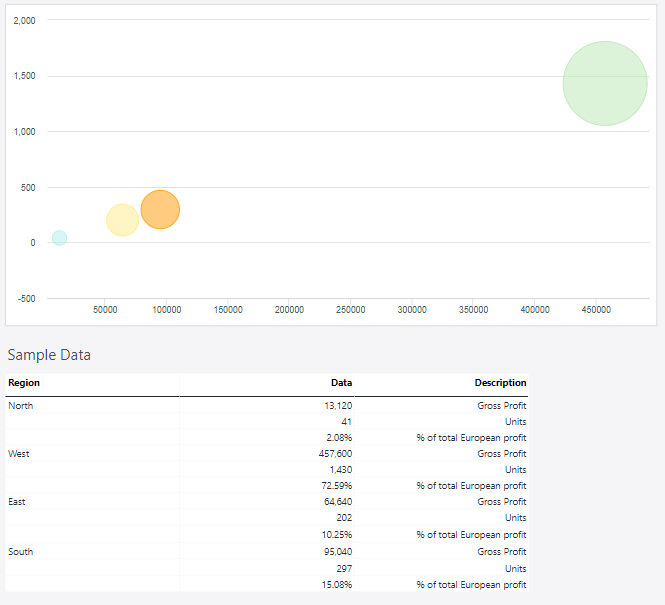Select the small teal bubble near zero
The image size is (665, 605).
point(59,238)
